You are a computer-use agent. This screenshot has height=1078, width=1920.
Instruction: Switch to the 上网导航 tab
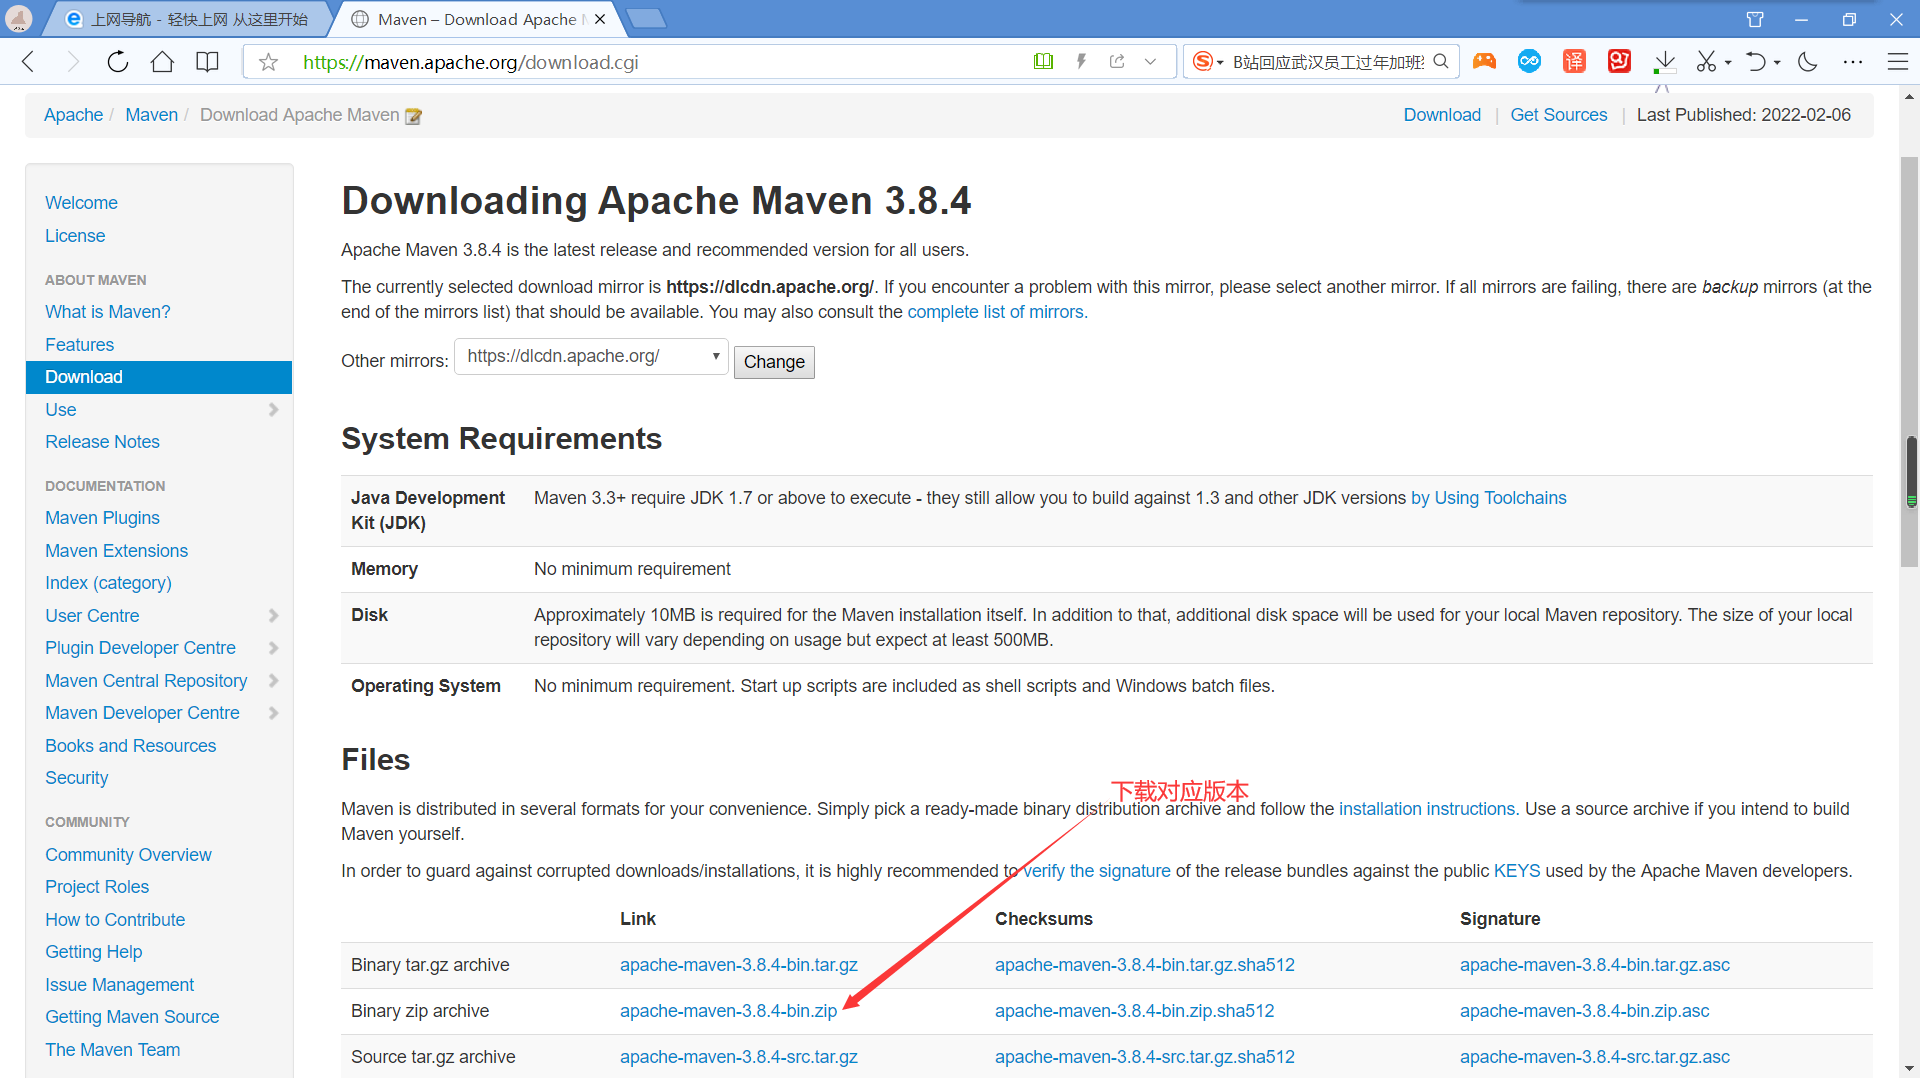190,19
